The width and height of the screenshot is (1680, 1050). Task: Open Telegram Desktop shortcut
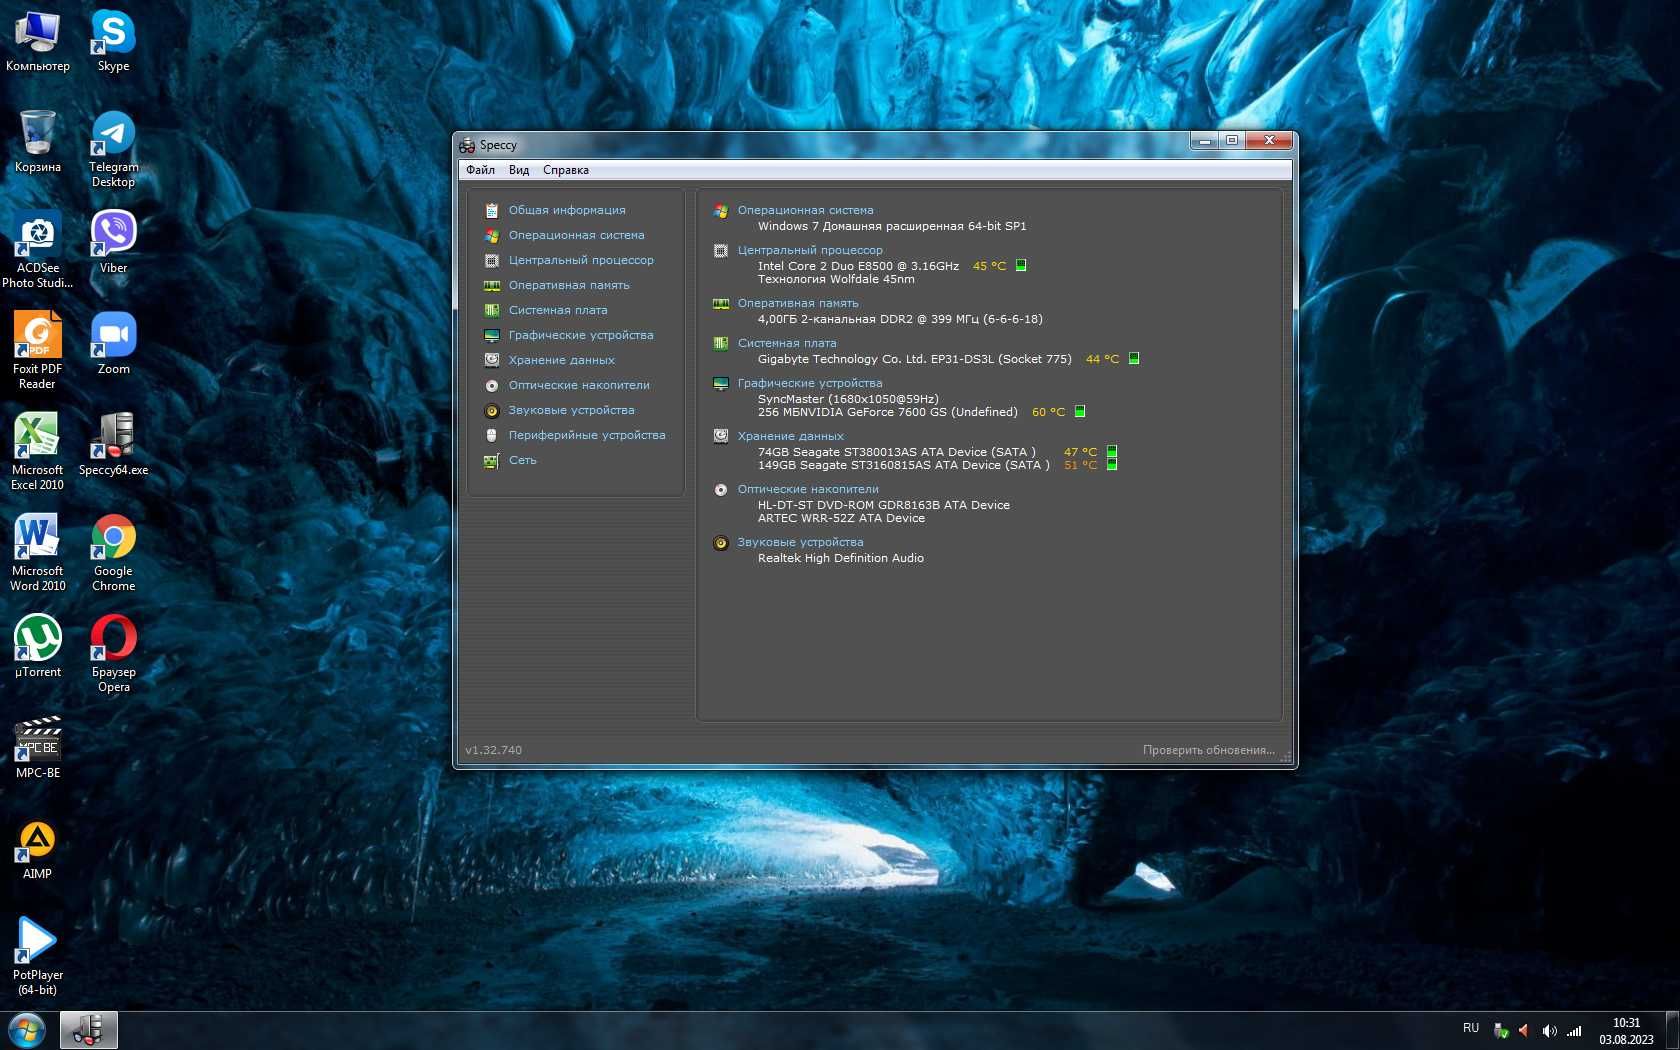click(113, 148)
